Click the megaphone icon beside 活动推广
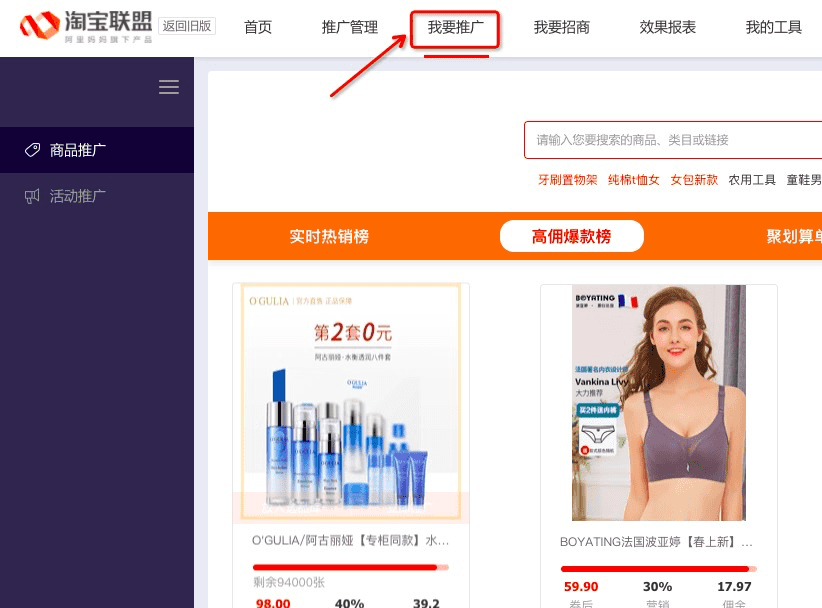This screenshot has height=608, width=822. 33,197
